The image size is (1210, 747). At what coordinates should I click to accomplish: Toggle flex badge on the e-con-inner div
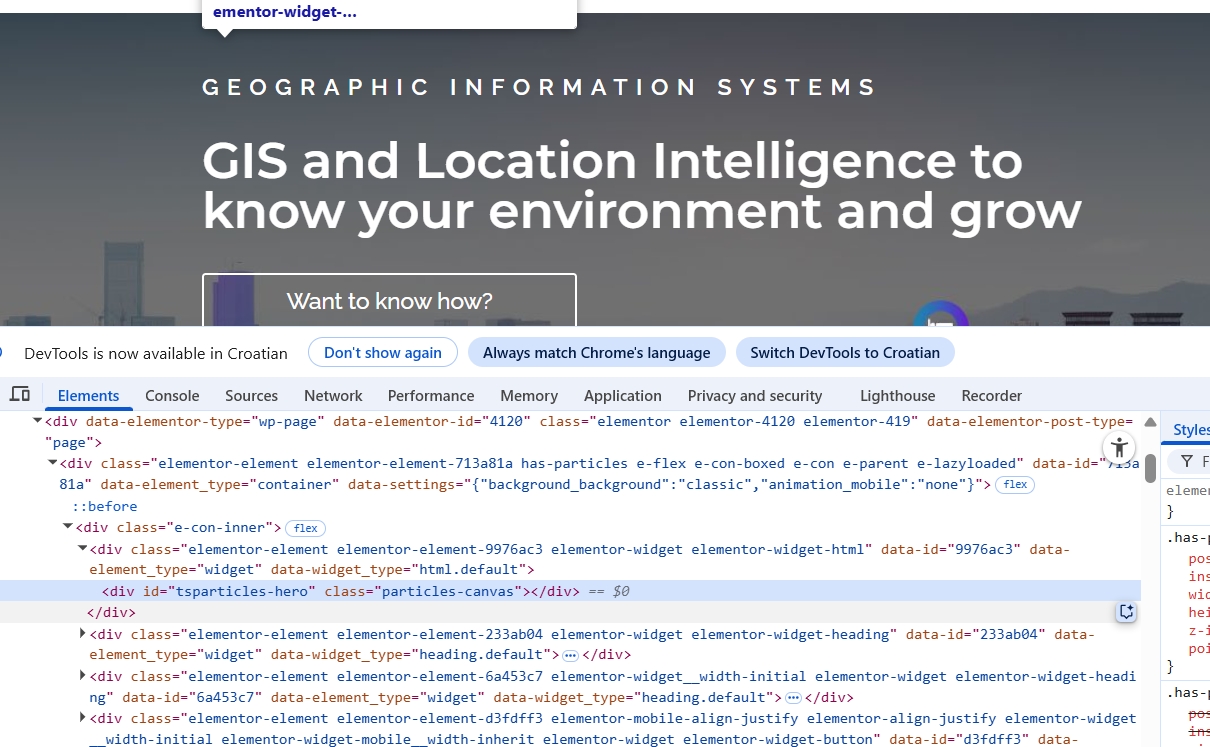305,528
